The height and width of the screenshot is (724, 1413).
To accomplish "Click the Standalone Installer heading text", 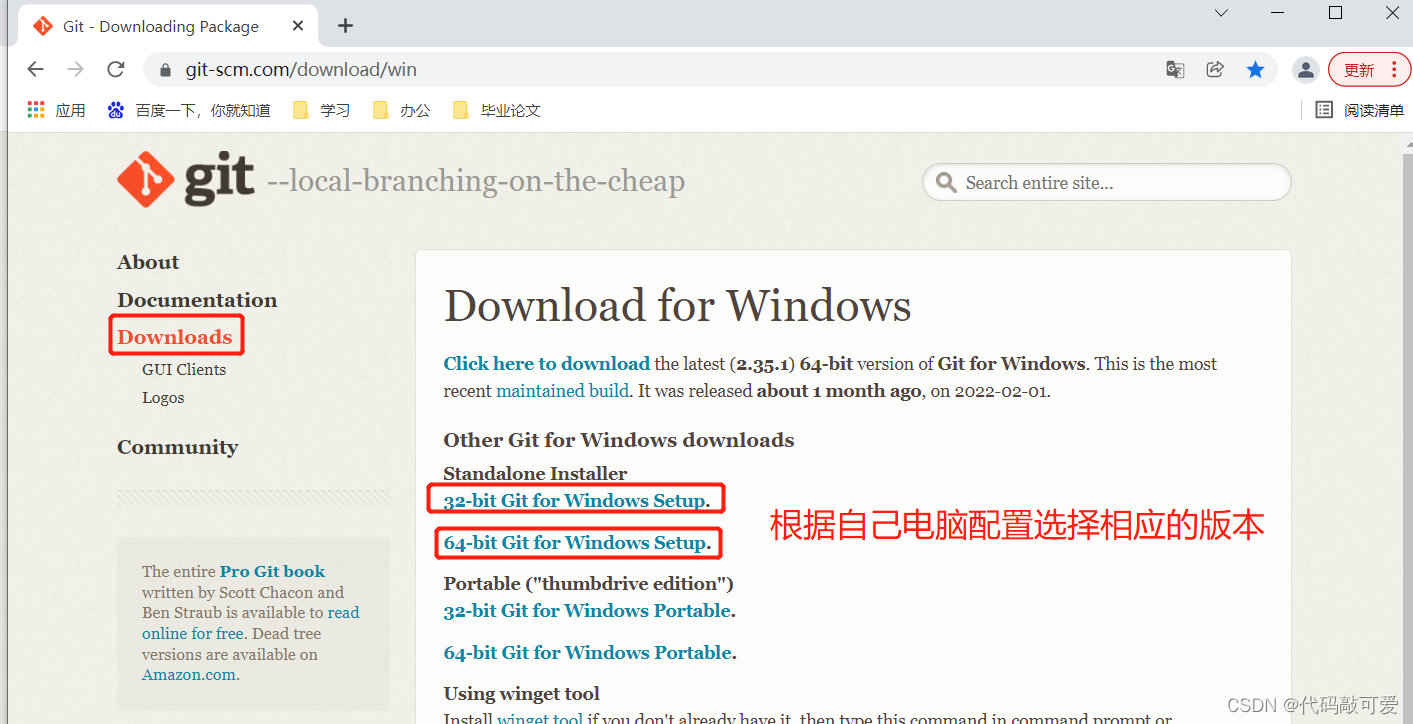I will [536, 474].
